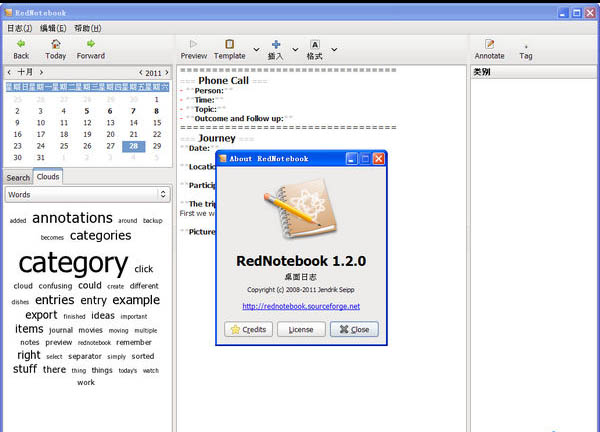Open the rednotebook.sourceforge.net link

point(301,306)
